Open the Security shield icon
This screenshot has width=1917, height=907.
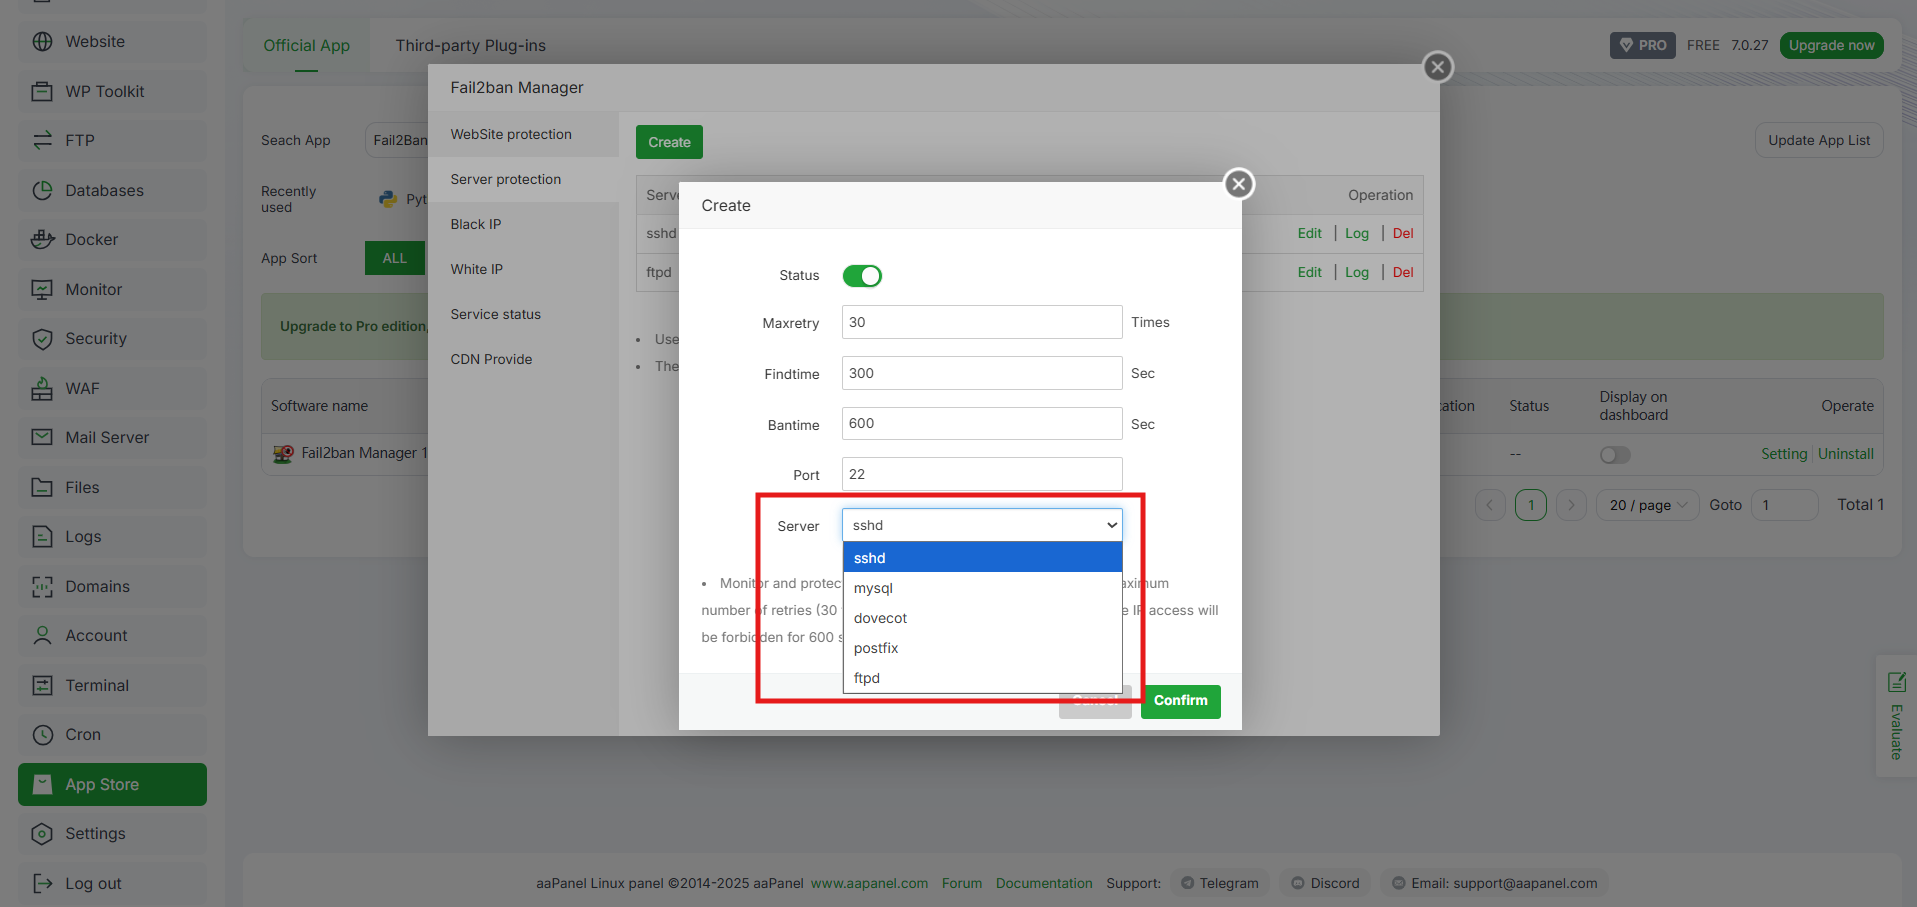pyautogui.click(x=42, y=339)
